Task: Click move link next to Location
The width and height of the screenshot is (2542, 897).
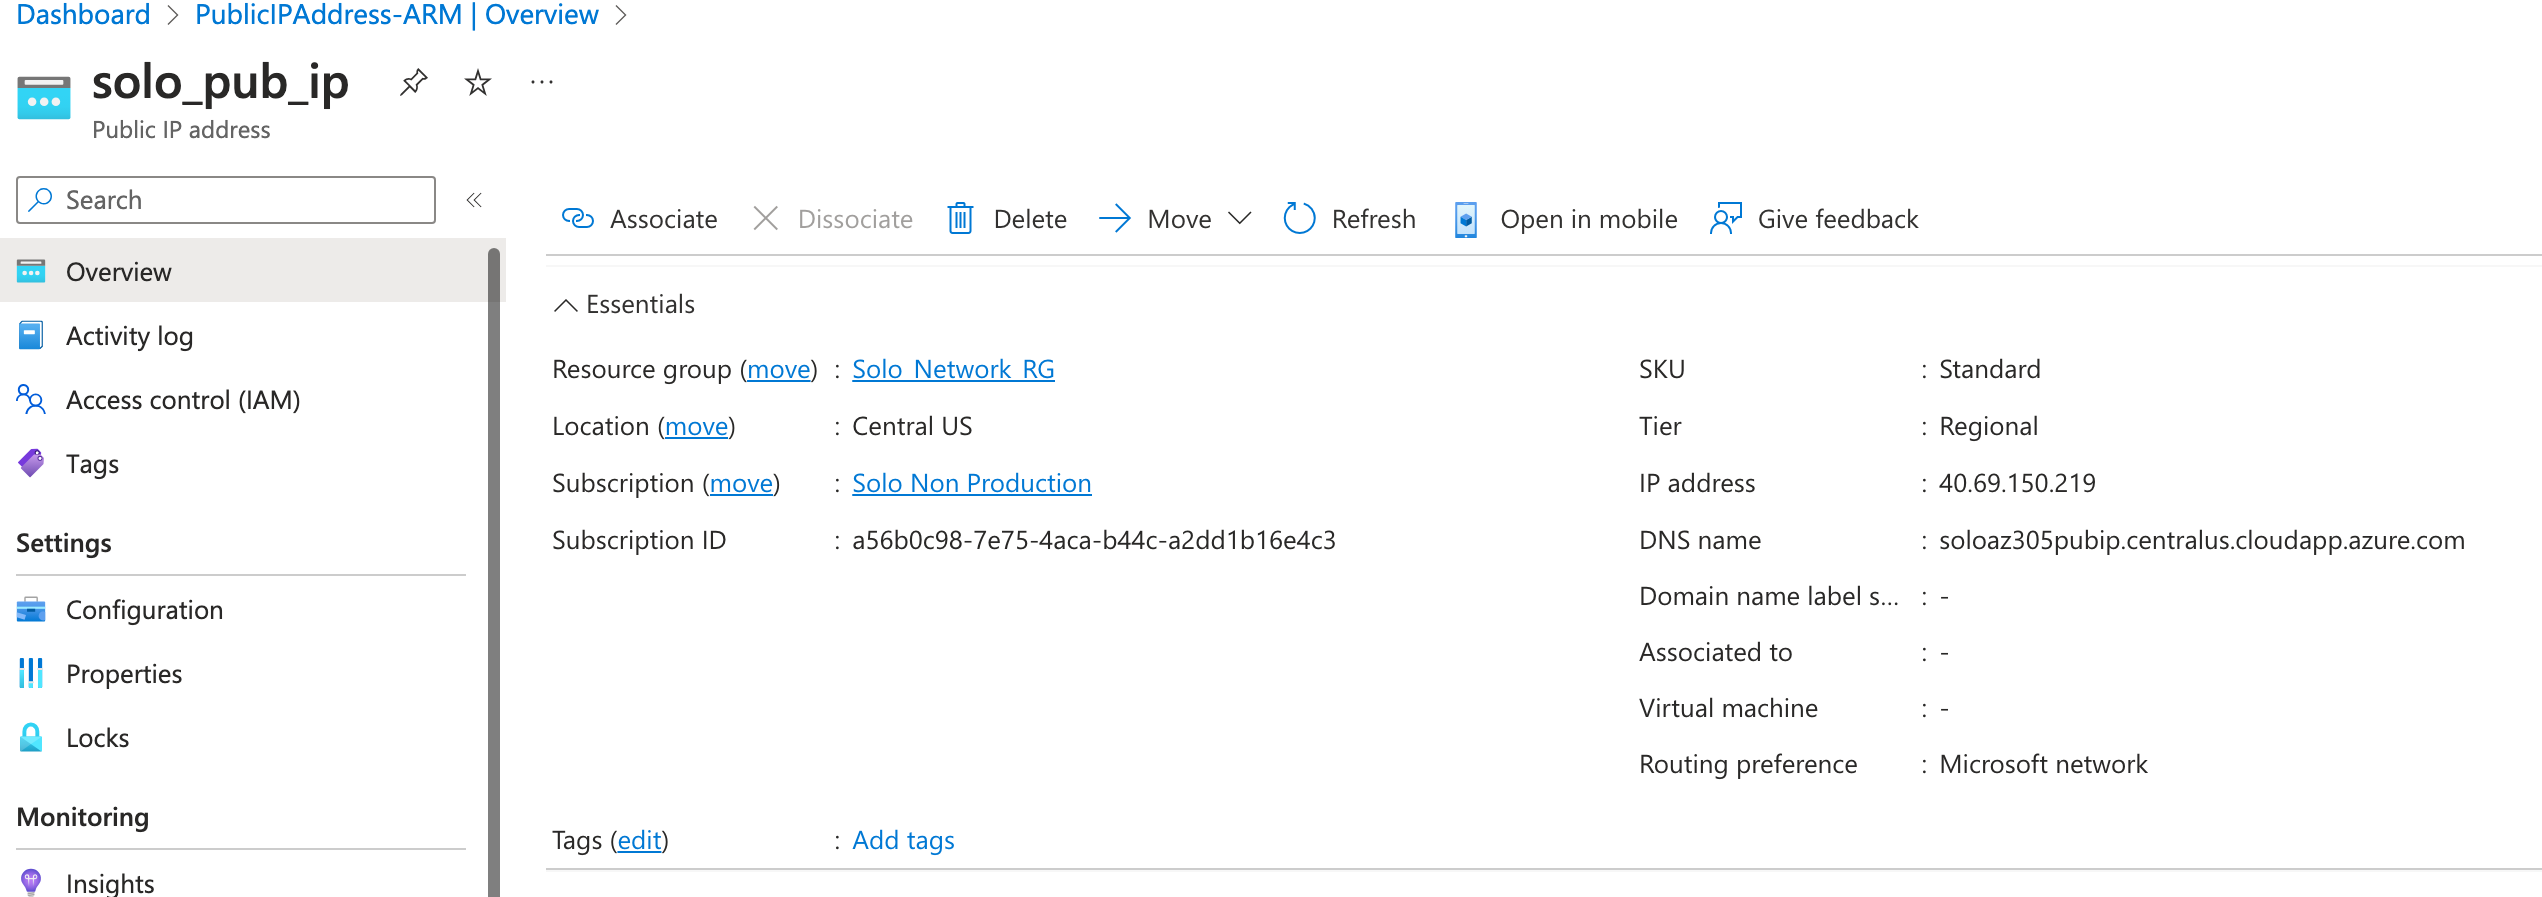Action: click(697, 427)
